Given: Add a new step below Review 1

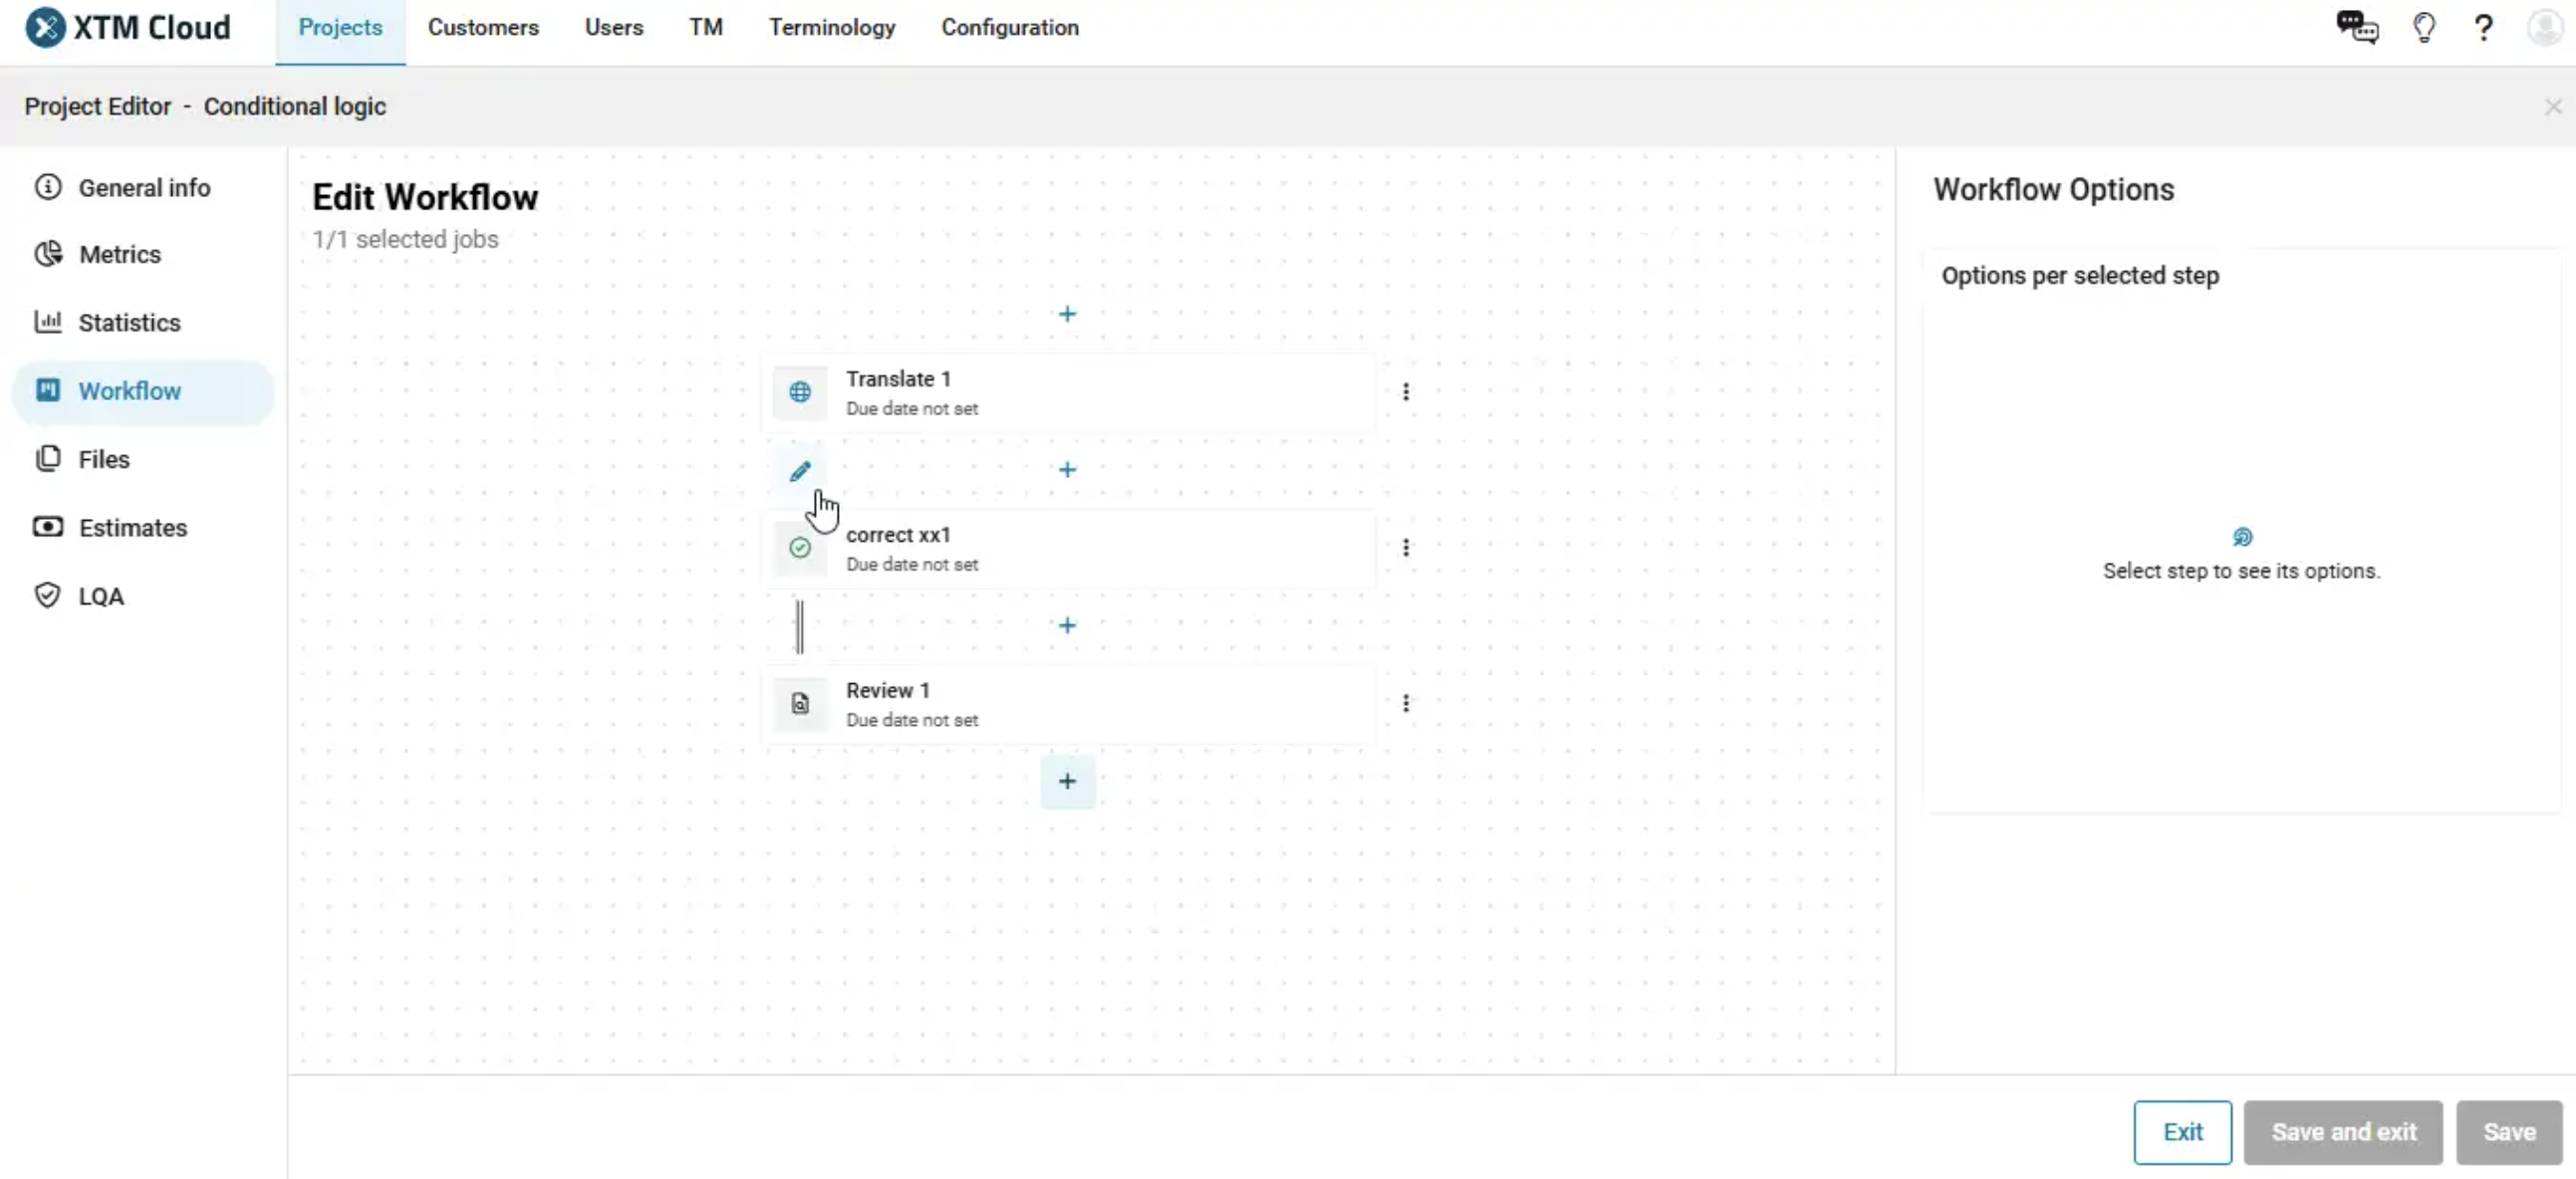Looking at the screenshot, I should 1066,783.
